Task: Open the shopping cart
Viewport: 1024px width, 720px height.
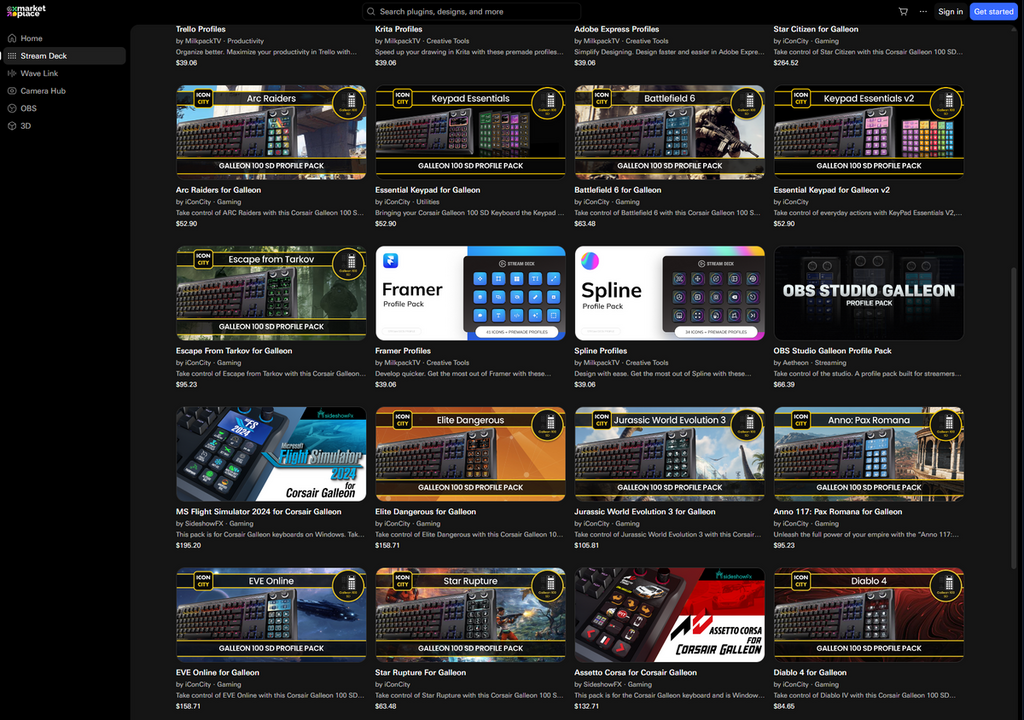Action: 903,11
